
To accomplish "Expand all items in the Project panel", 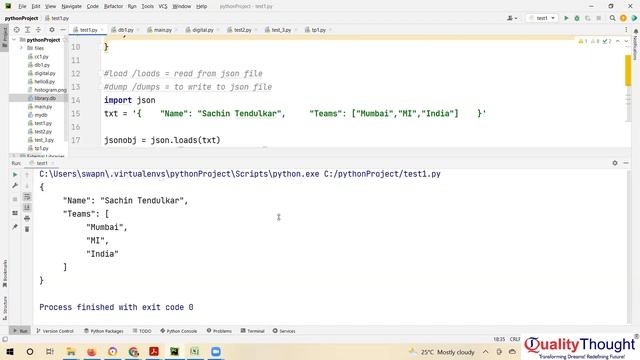I will click(27, 30).
